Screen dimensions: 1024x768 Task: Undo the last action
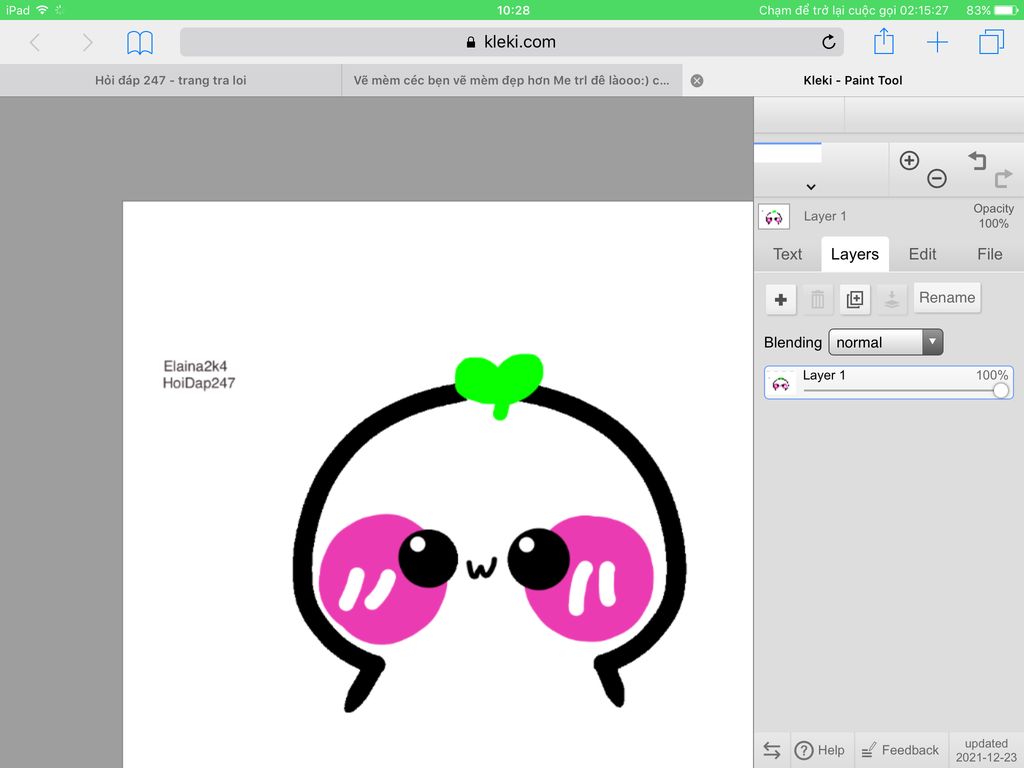pyautogui.click(x=977, y=160)
